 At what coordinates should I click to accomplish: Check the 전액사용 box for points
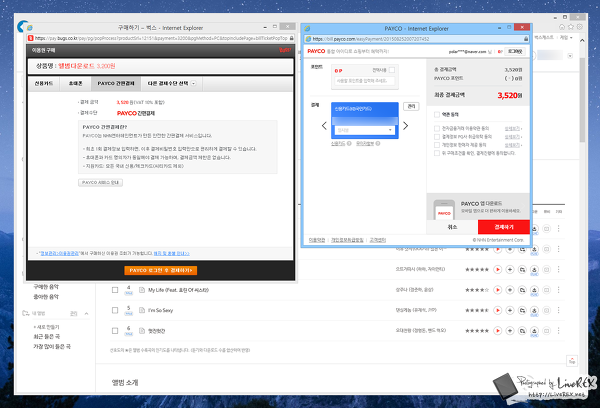coord(391,70)
